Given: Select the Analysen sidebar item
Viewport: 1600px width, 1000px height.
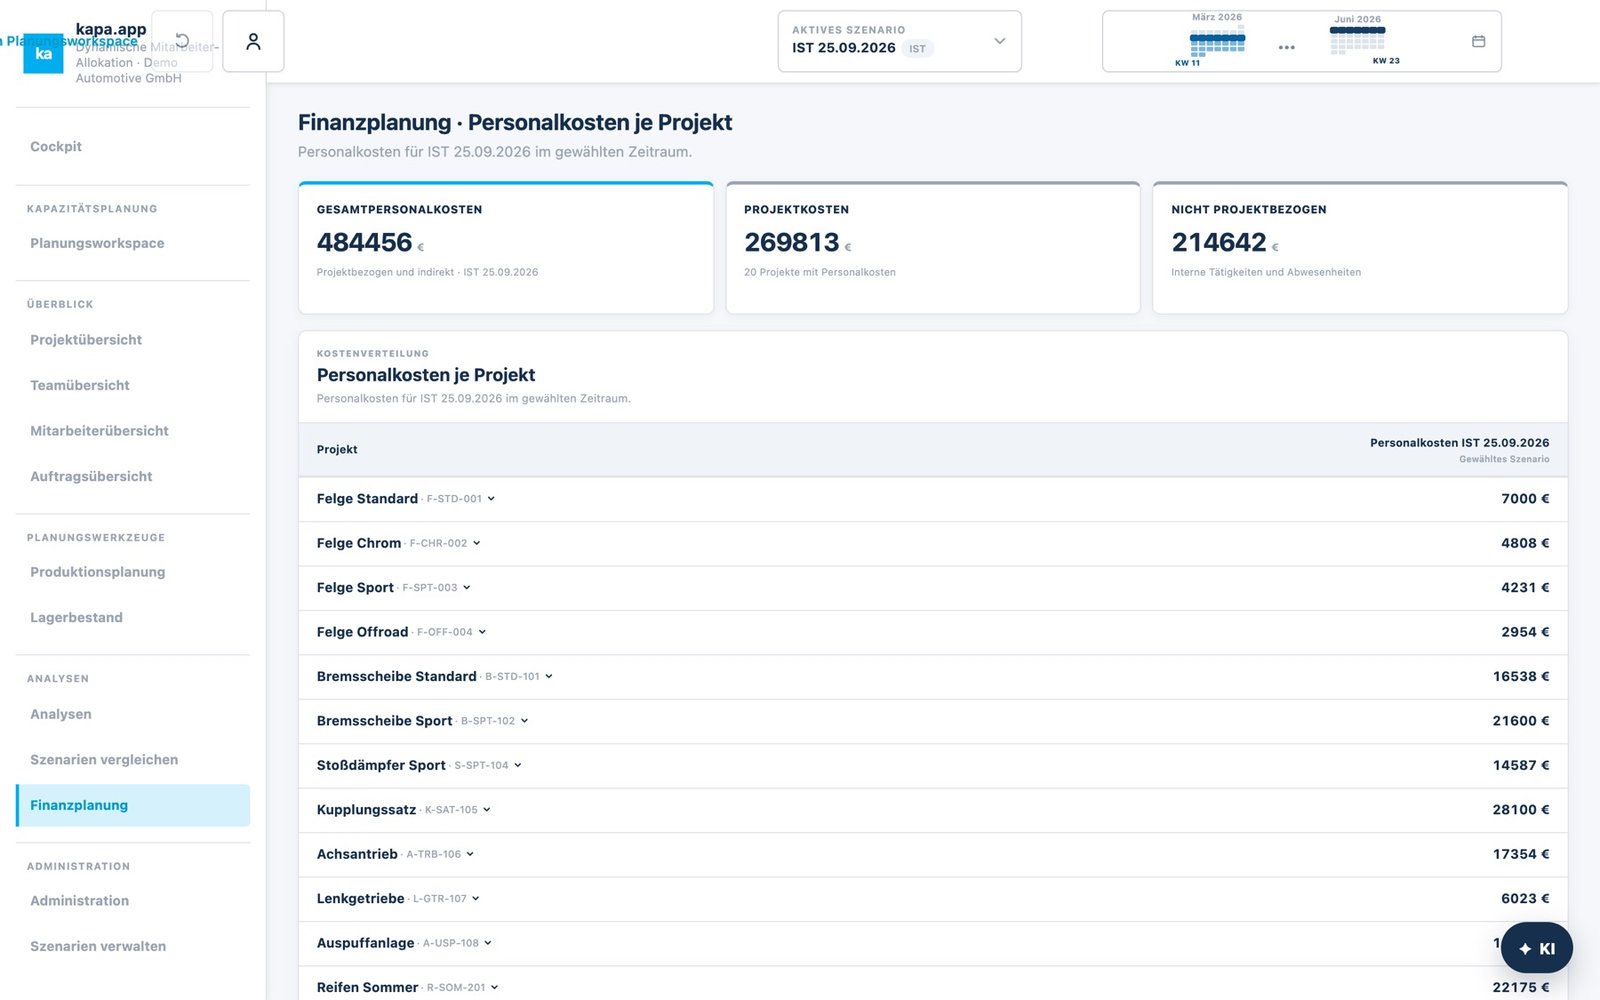Looking at the screenshot, I should click(x=133, y=714).
